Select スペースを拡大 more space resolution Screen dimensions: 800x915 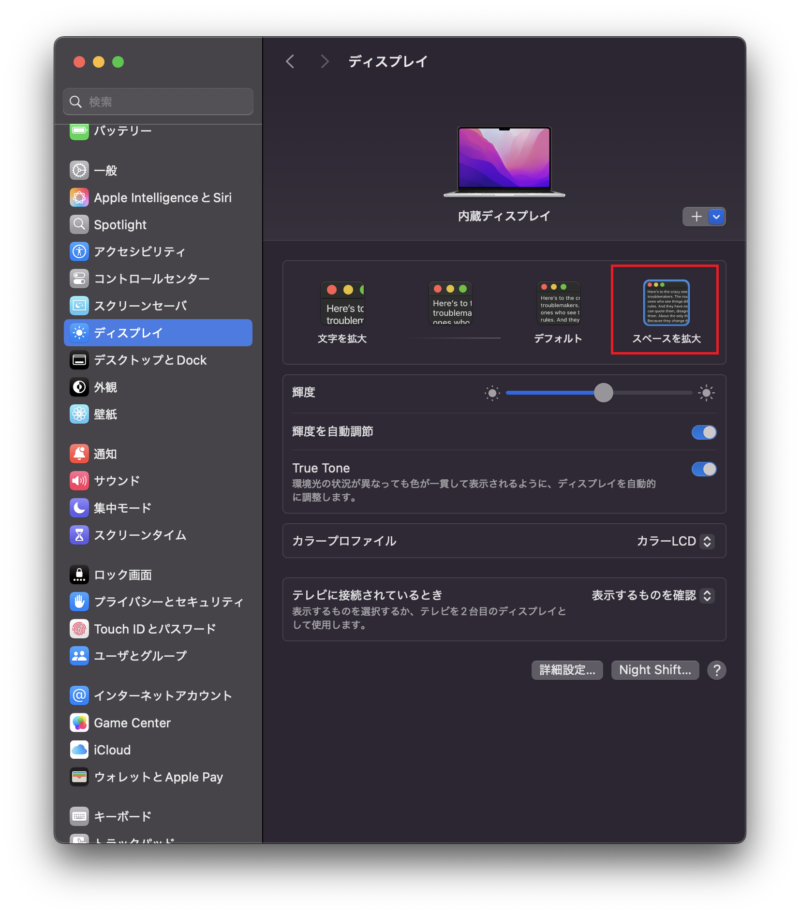(666, 312)
